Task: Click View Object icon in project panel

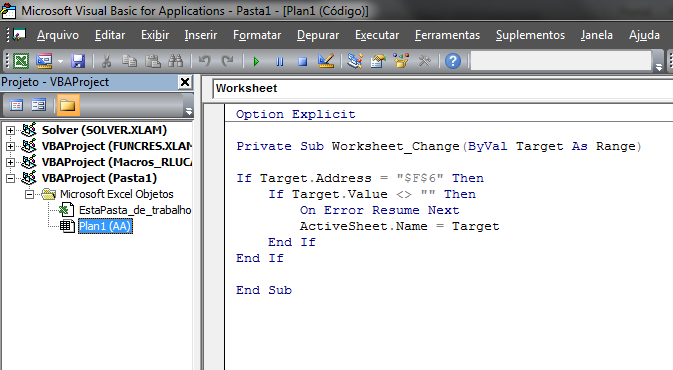Action: point(38,105)
